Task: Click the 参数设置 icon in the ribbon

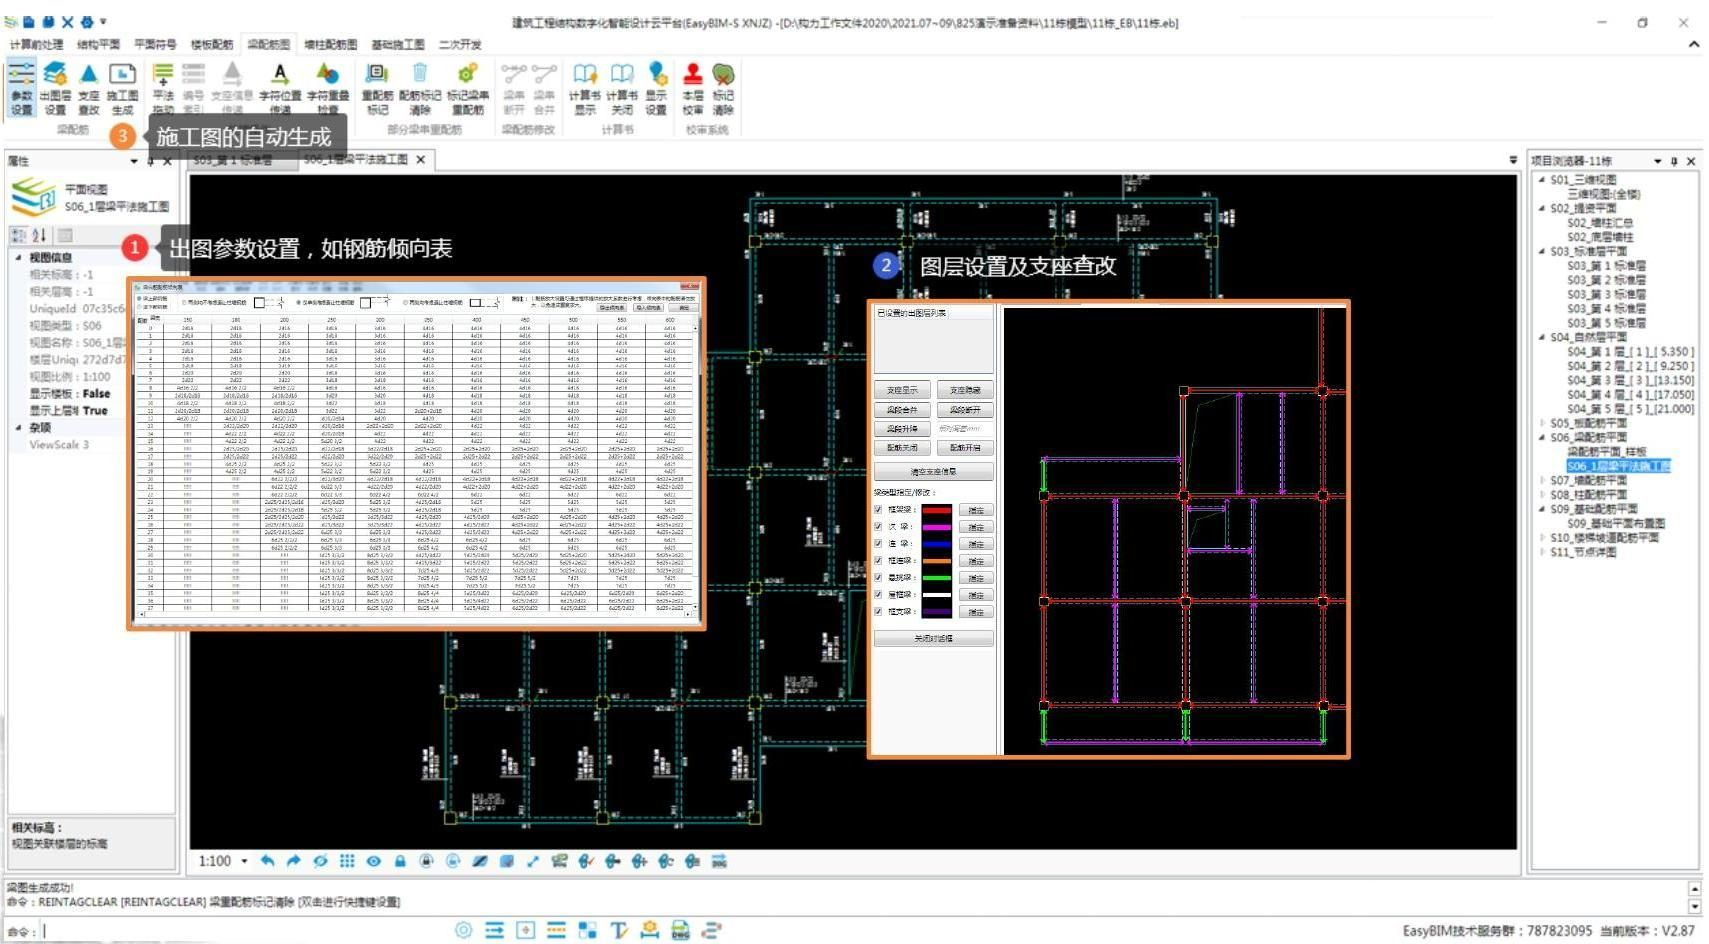Action: tap(21, 78)
